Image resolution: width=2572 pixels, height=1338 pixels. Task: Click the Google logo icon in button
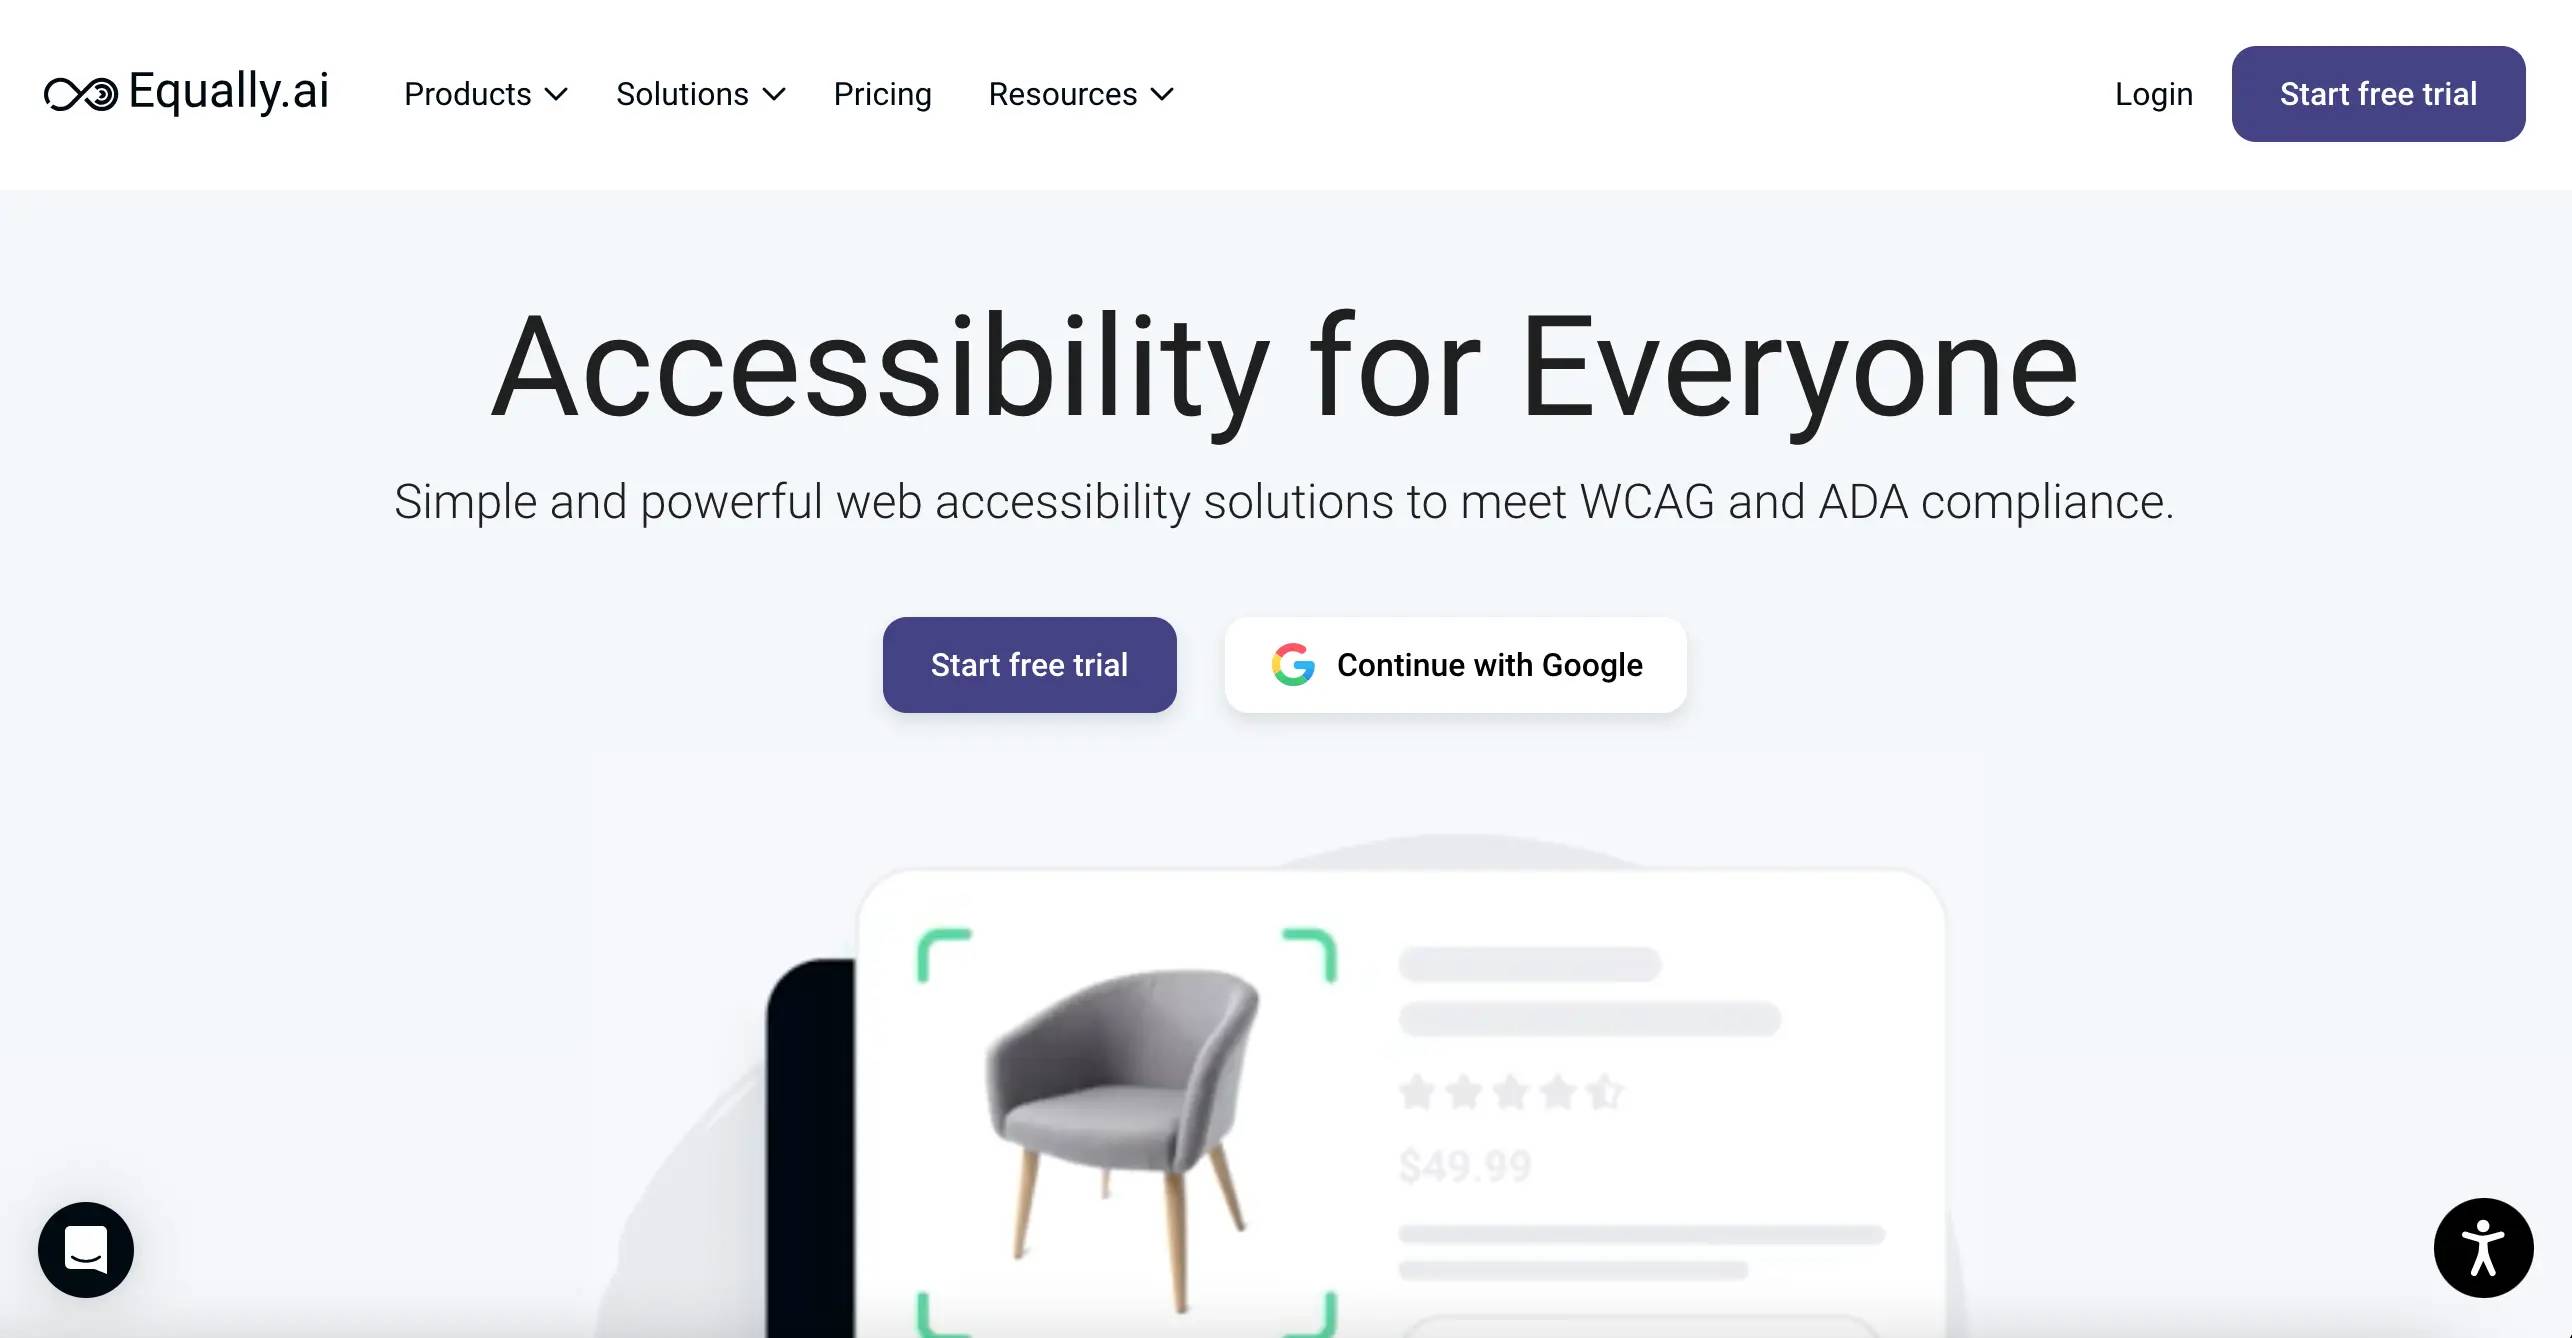pyautogui.click(x=1295, y=665)
